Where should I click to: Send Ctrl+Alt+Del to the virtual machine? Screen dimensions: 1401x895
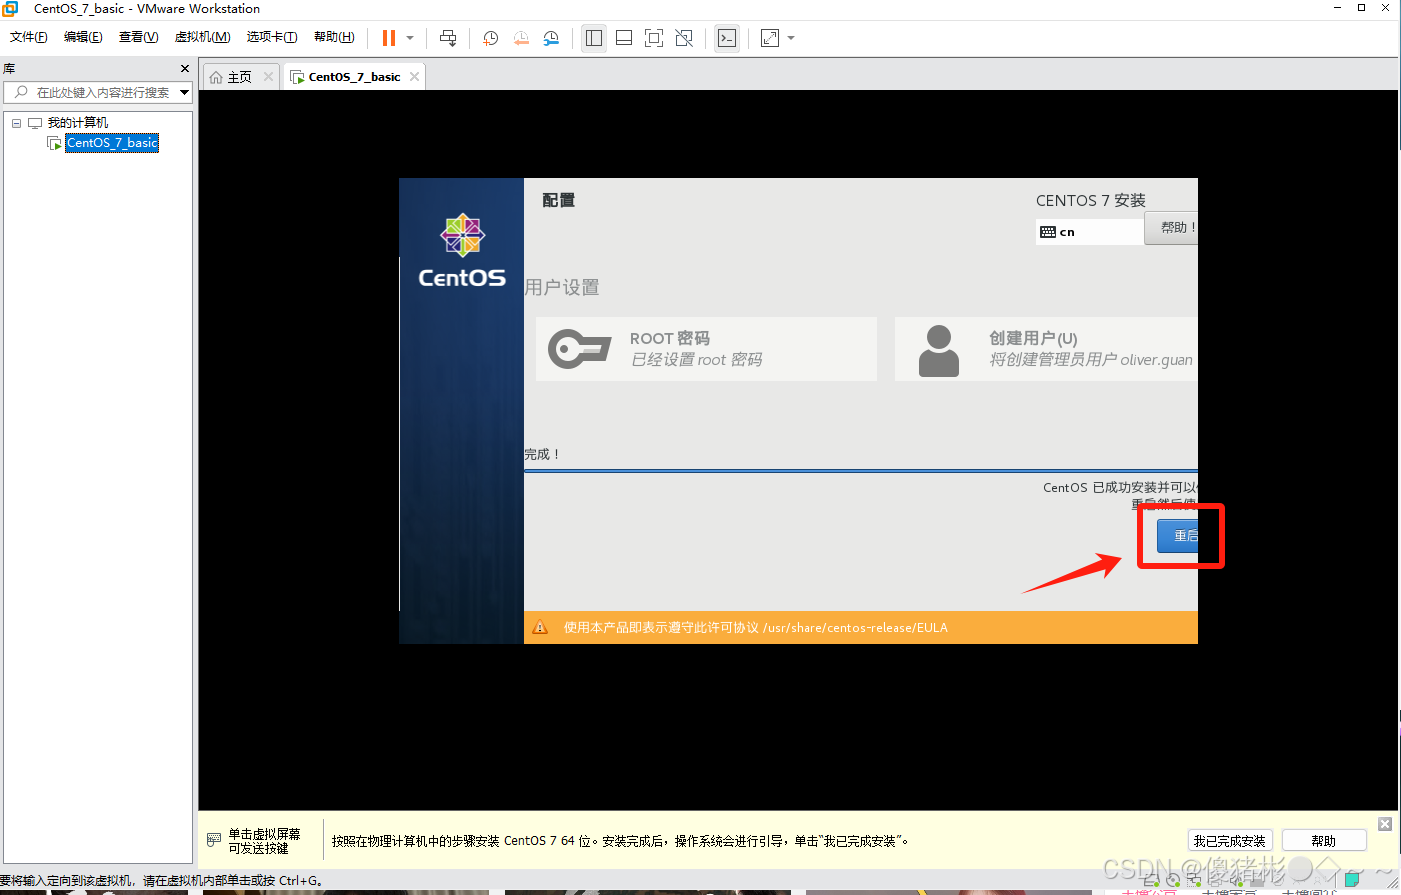[x=448, y=38]
